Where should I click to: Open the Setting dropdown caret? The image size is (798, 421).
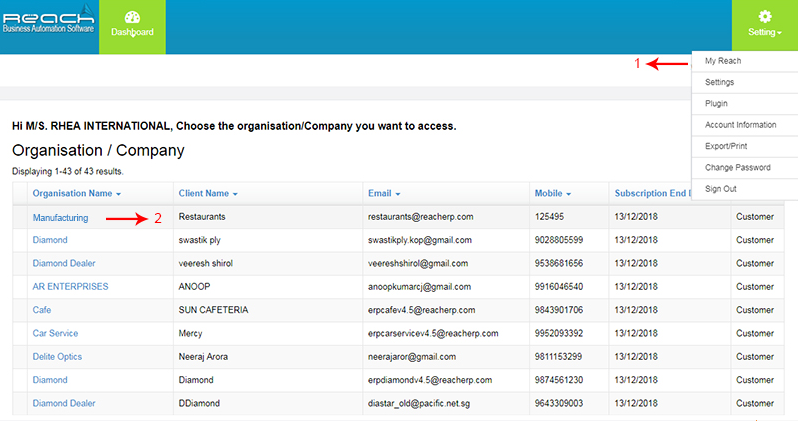tap(779, 33)
